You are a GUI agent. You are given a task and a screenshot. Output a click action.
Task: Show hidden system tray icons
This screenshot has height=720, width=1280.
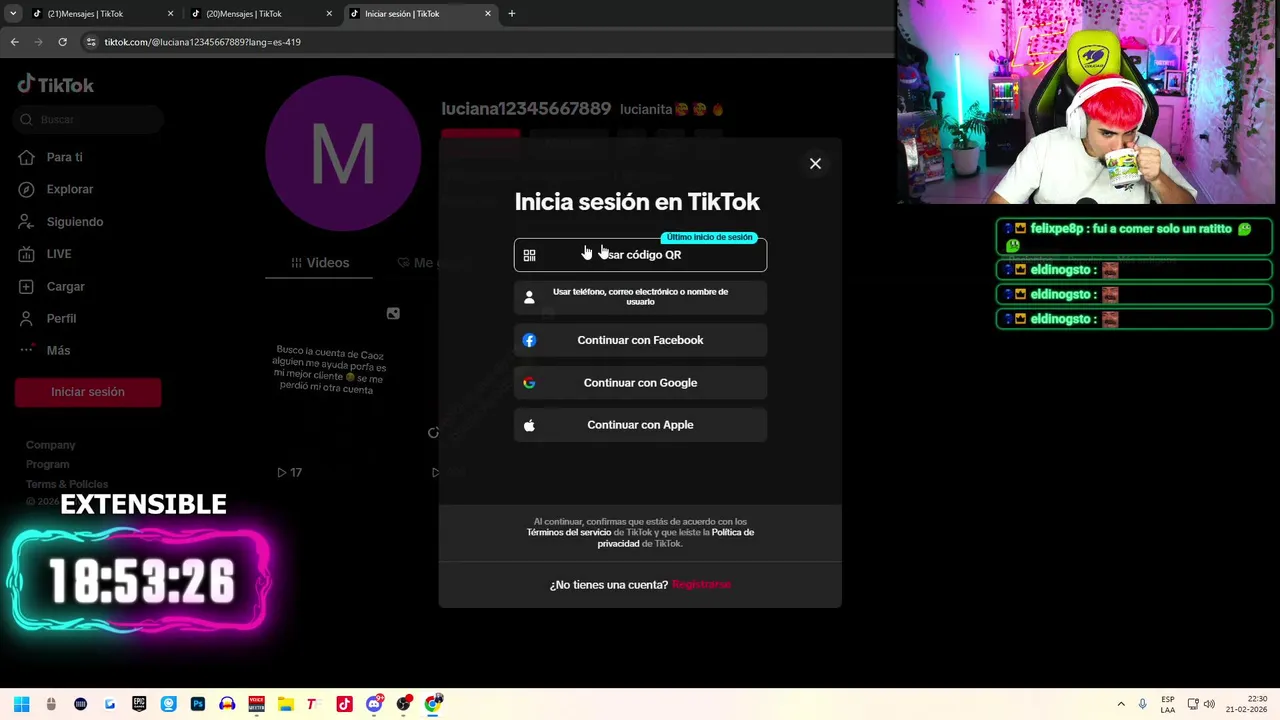tap(1121, 704)
